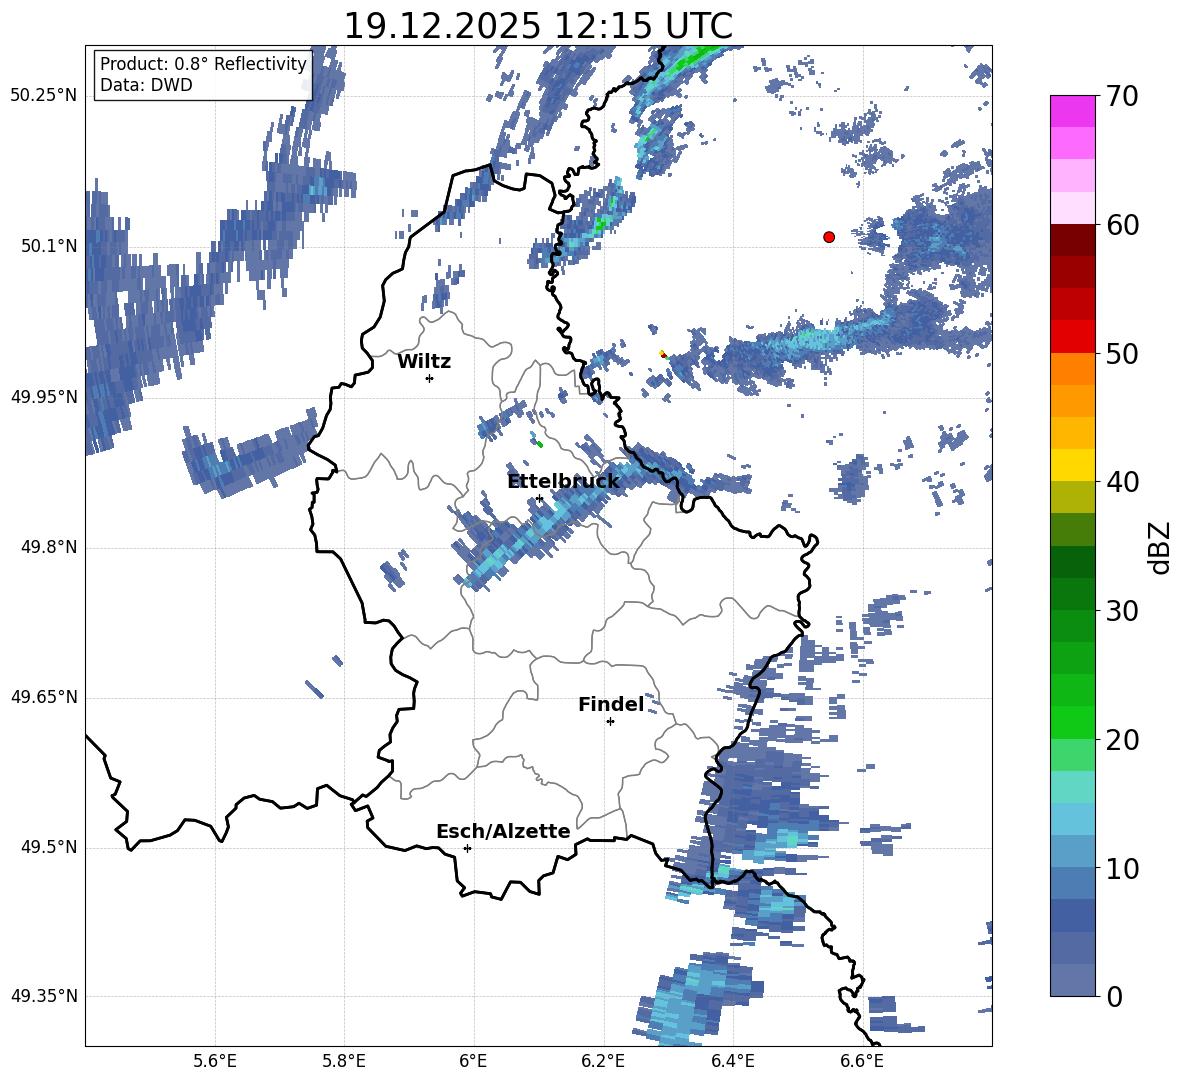Viewport: 1184px width, 1081px height.
Task: Click the 49.35°N latitude label
Action: [x=44, y=996]
